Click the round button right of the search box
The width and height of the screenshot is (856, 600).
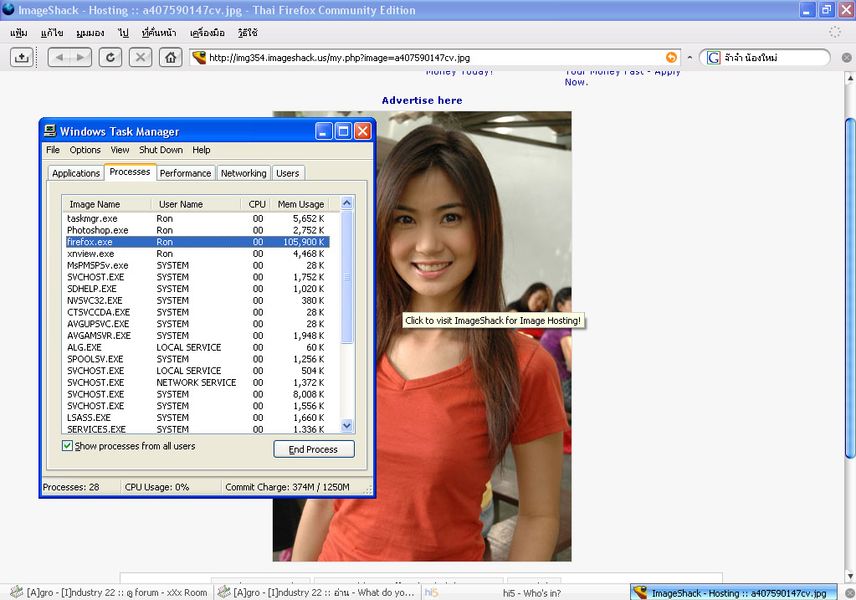tap(846, 57)
